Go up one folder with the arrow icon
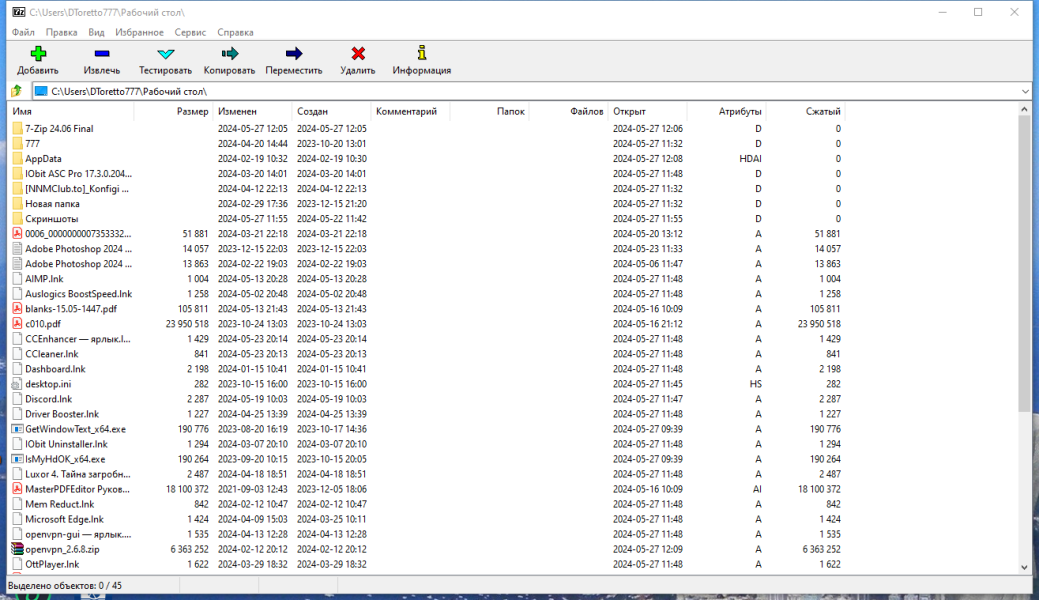Viewport: 1039px width, 600px height. 17,91
